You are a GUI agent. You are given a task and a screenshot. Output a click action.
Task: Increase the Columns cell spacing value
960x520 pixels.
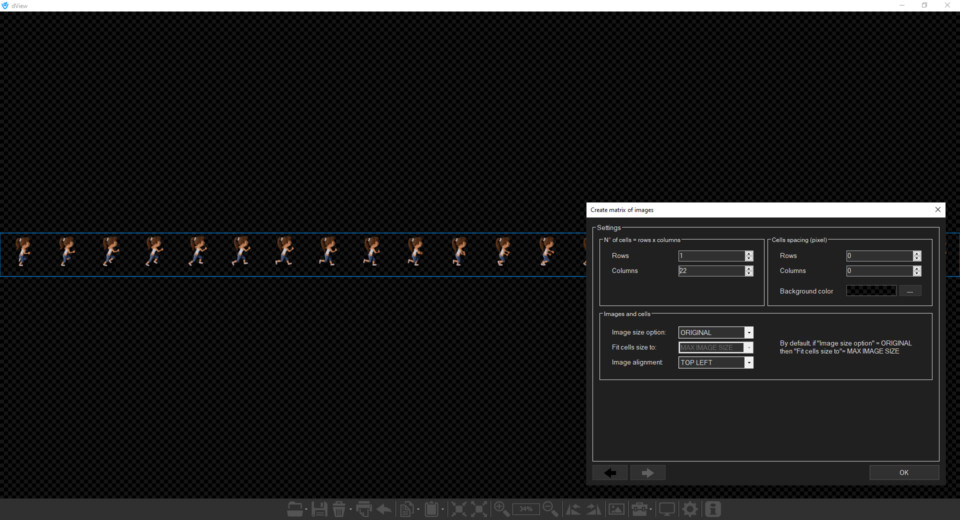coord(917,268)
